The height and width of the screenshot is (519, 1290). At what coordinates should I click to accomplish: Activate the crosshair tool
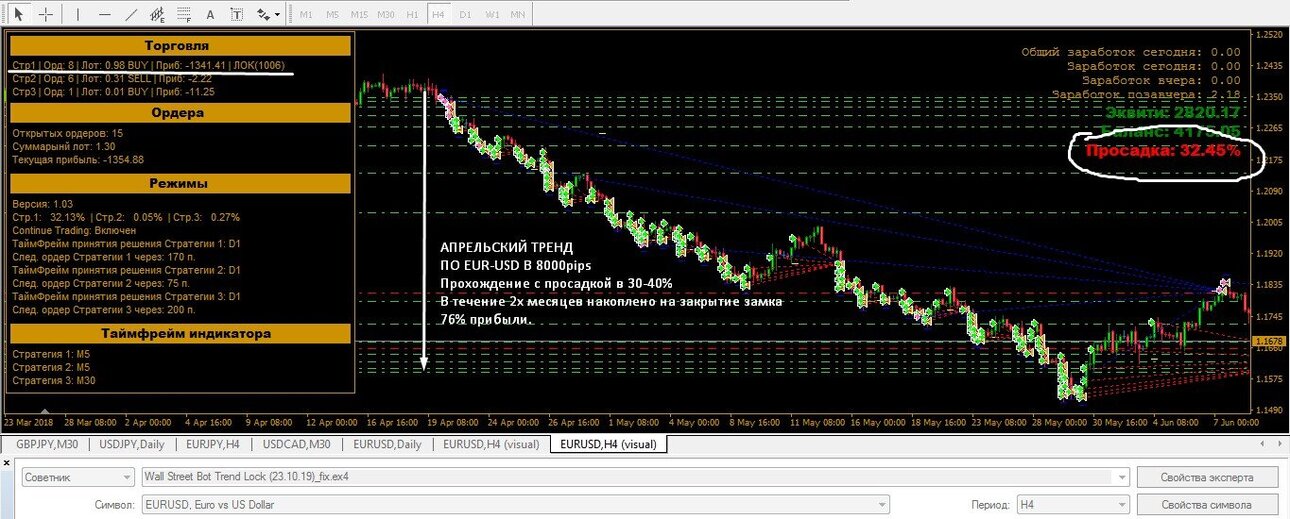point(45,15)
